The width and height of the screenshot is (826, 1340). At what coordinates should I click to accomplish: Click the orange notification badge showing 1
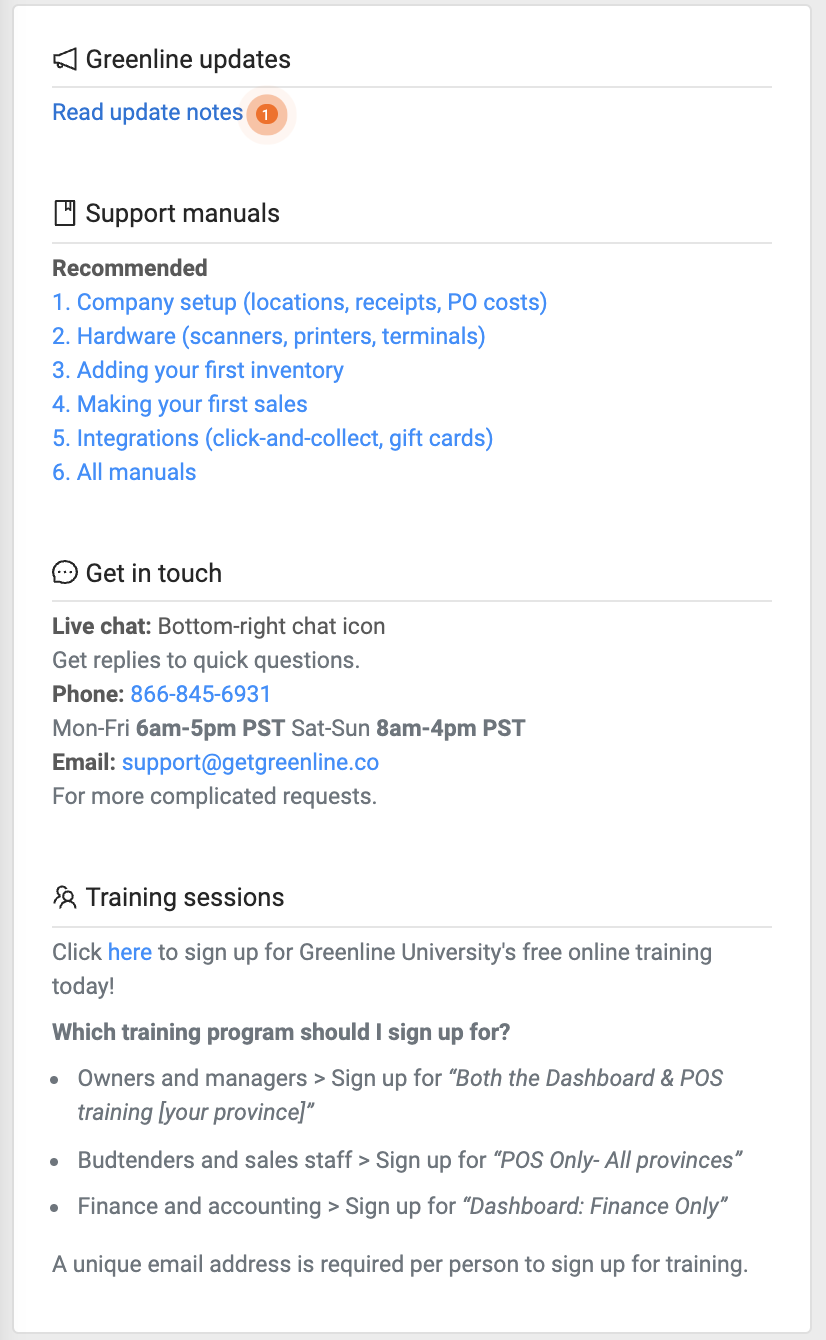[266, 115]
